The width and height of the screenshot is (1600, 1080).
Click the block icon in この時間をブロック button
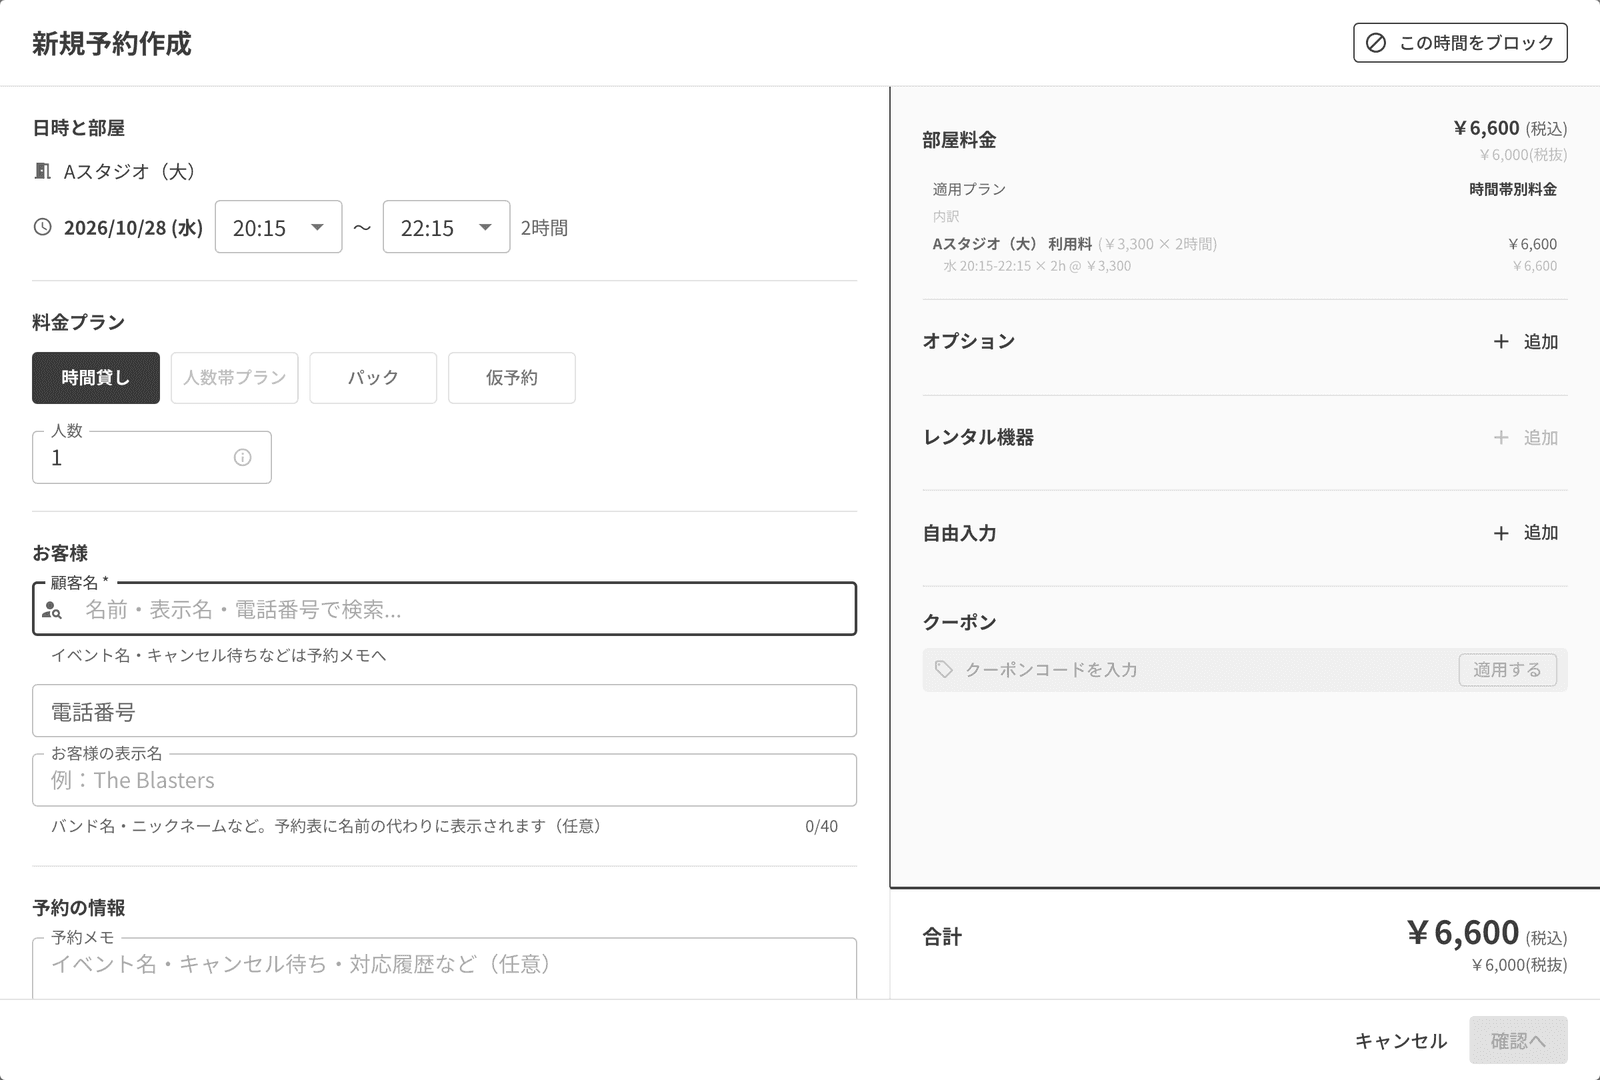[x=1376, y=43]
